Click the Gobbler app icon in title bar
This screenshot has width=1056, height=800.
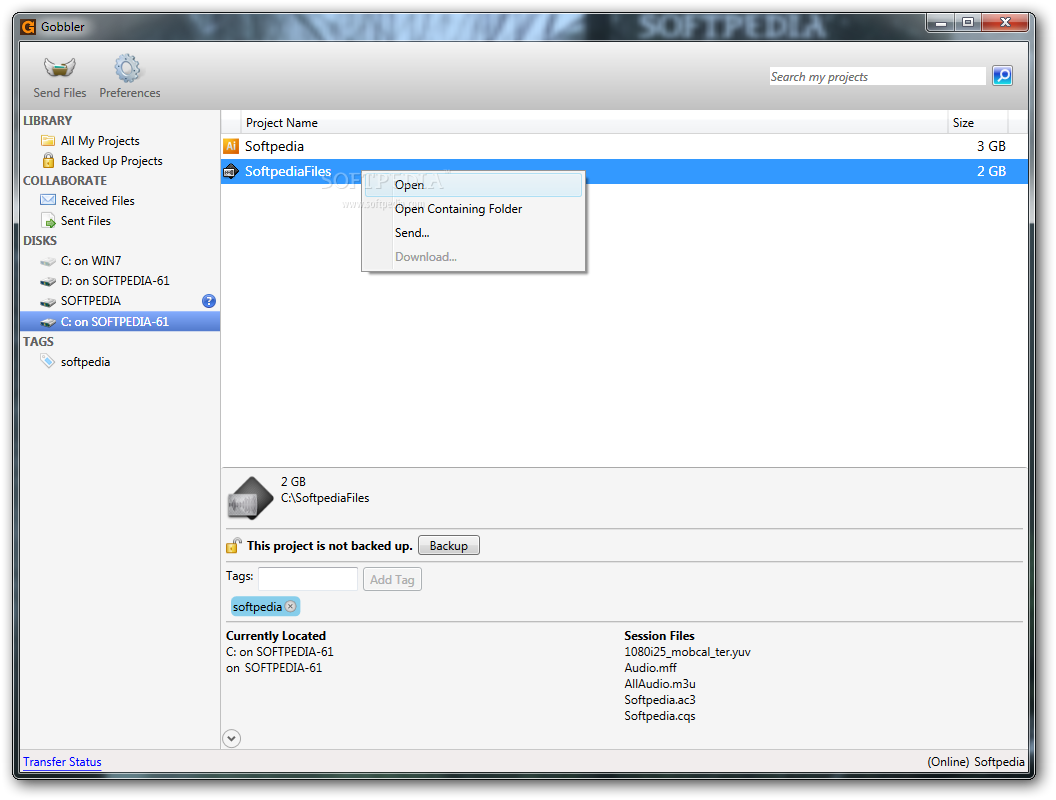pyautogui.click(x=28, y=27)
